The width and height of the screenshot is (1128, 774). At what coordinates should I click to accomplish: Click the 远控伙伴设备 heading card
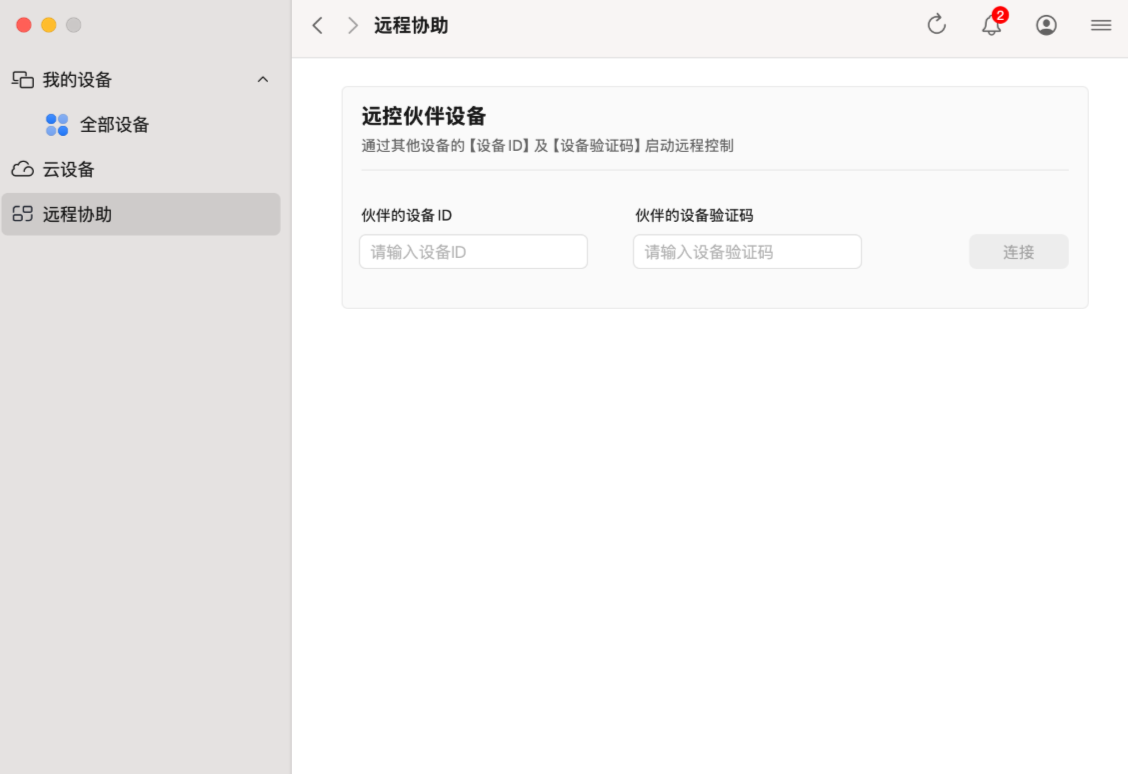pyautogui.click(x=412, y=116)
